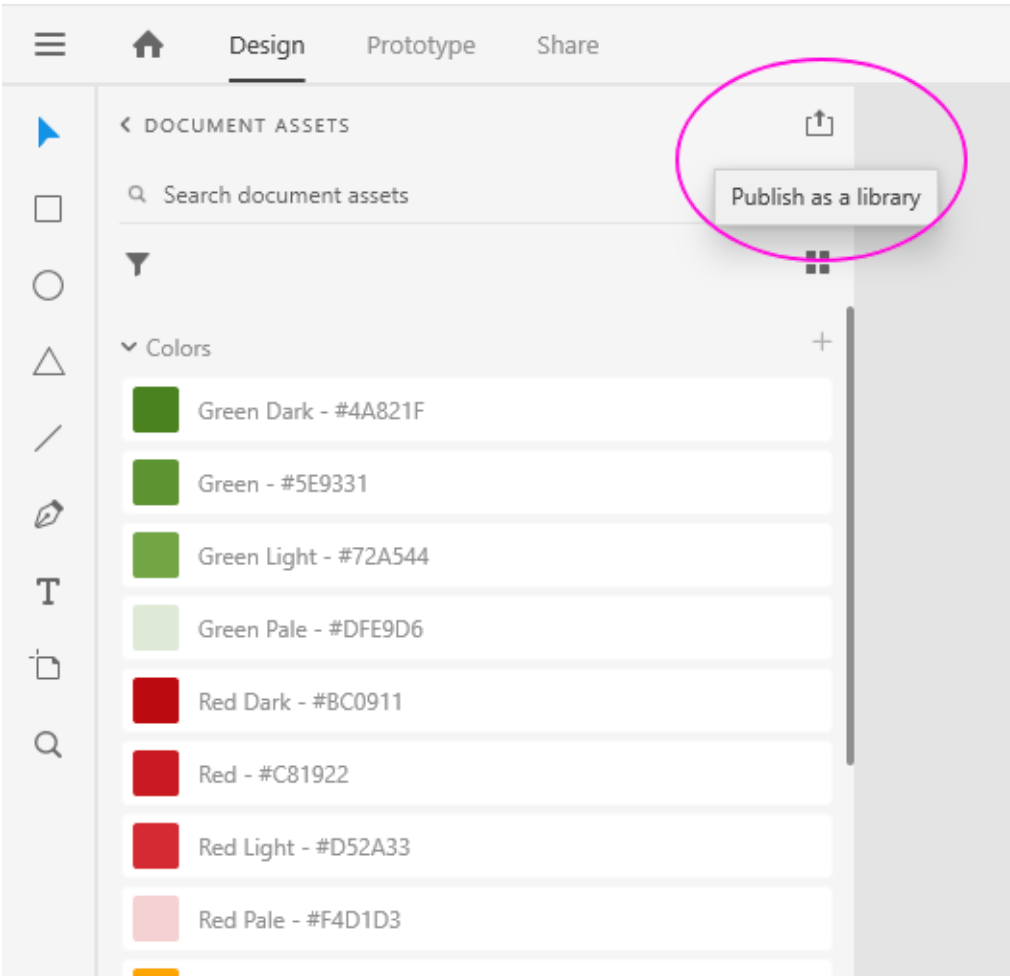Click the Publish as a library icon

(818, 124)
